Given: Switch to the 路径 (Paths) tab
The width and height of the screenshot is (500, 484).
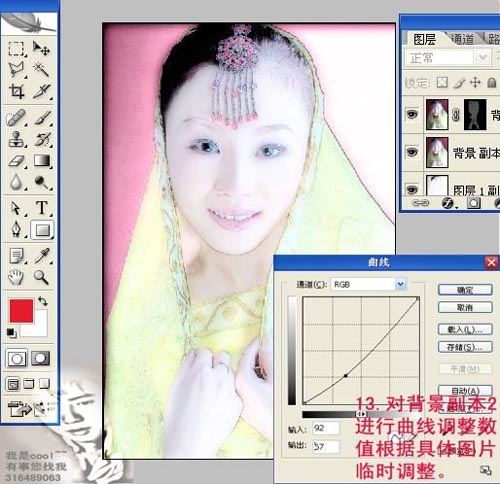Looking at the screenshot, I should pos(493,39).
